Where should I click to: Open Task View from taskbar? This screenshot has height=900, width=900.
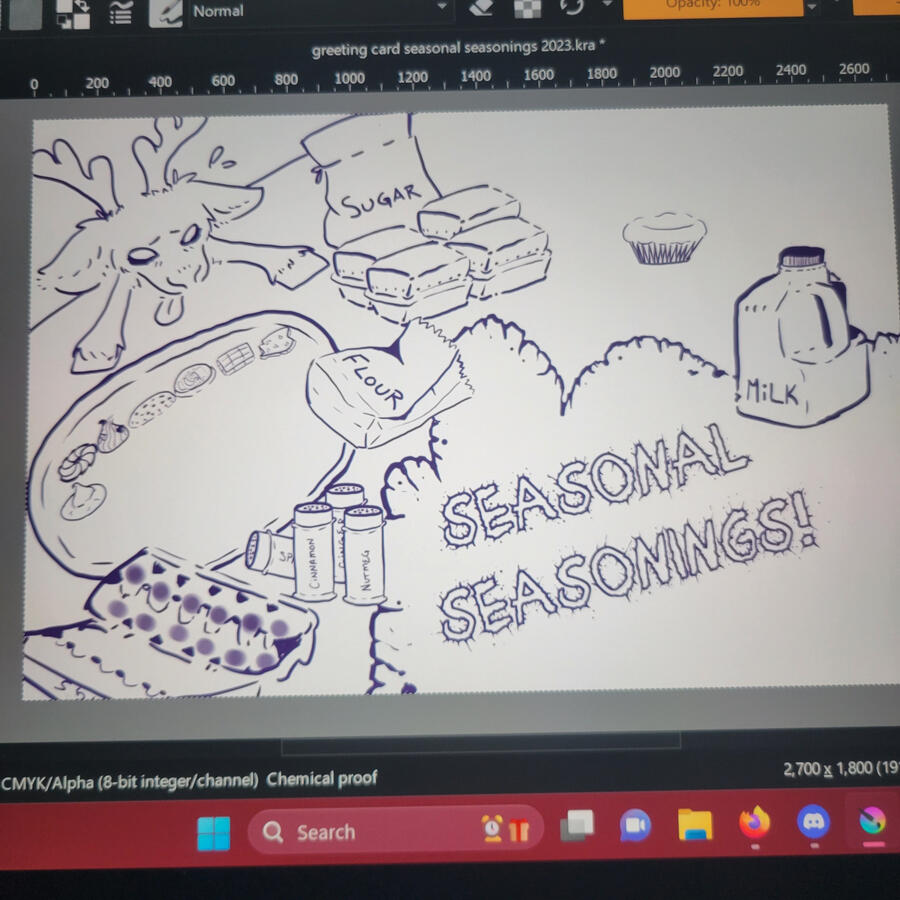577,826
